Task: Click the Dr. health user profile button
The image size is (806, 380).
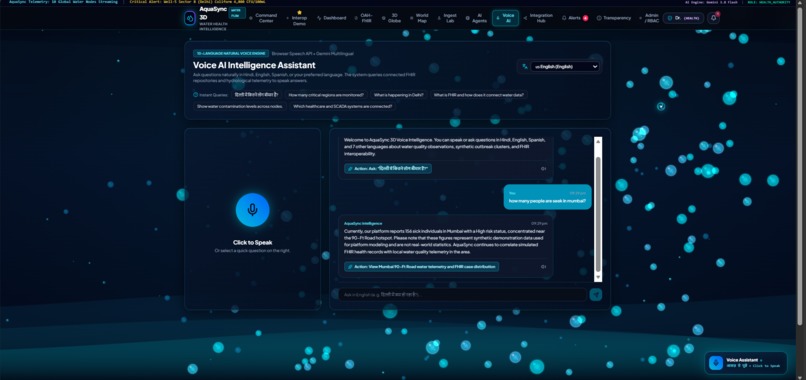Action: click(683, 18)
